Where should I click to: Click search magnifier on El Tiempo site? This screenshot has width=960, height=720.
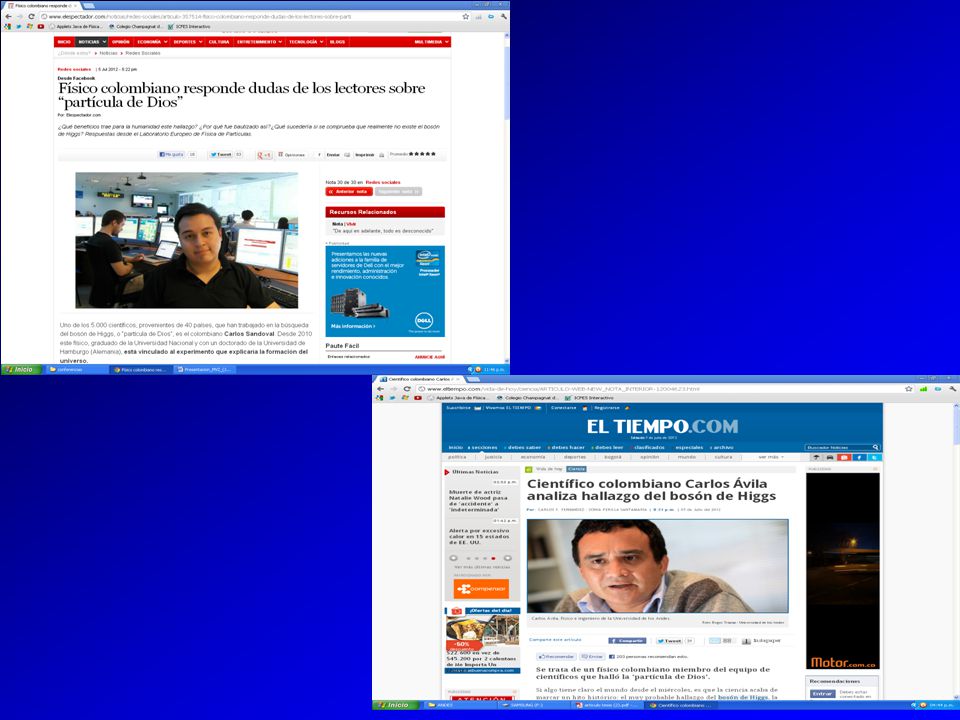876,448
